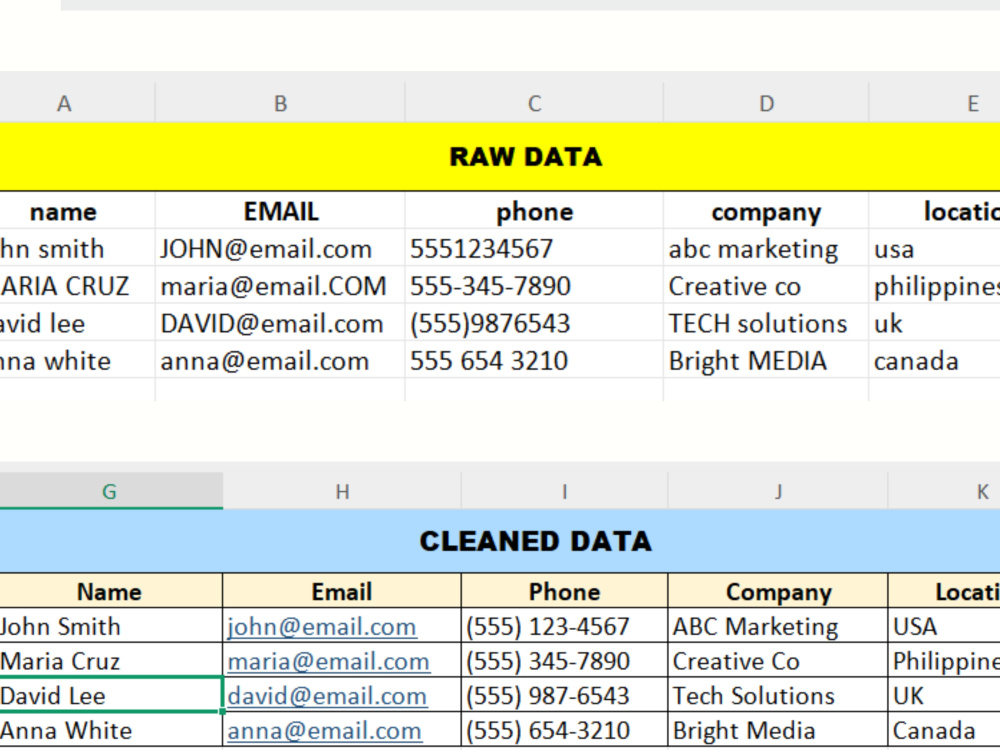1000x750 pixels.
Task: Open the maria@email.com hyperlink
Action: tap(328, 661)
